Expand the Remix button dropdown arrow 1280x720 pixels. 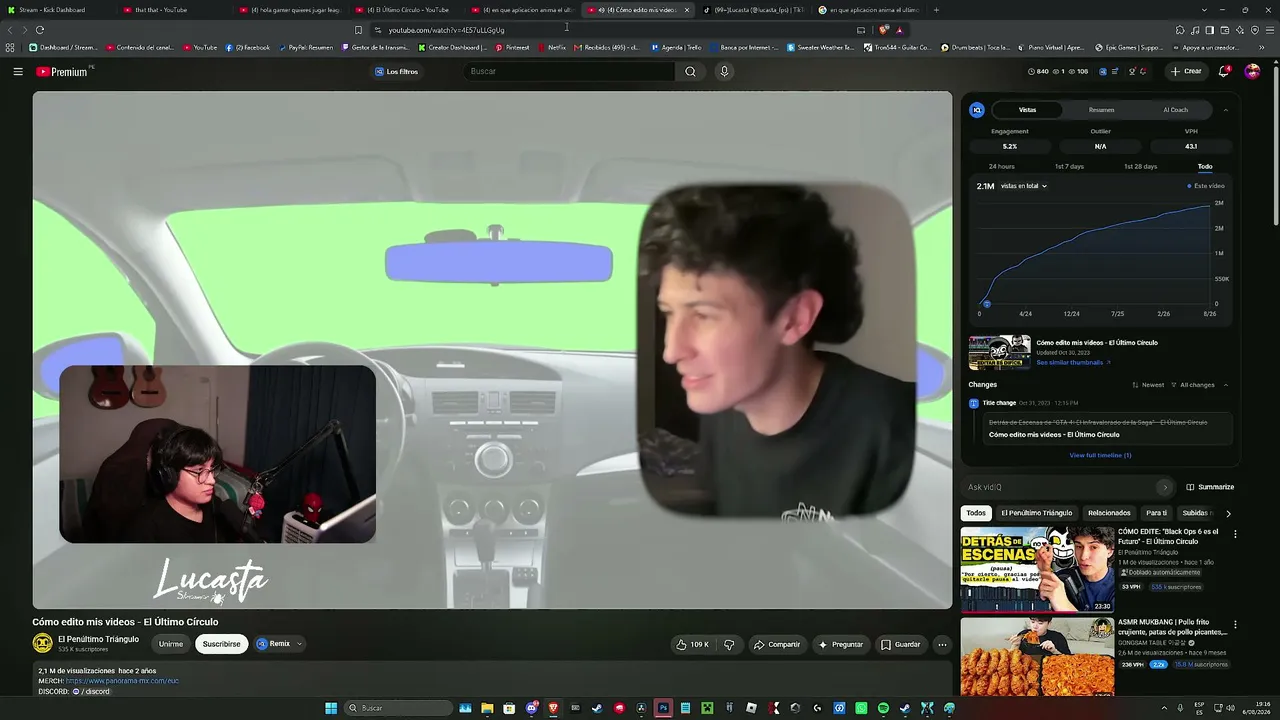[299, 644]
